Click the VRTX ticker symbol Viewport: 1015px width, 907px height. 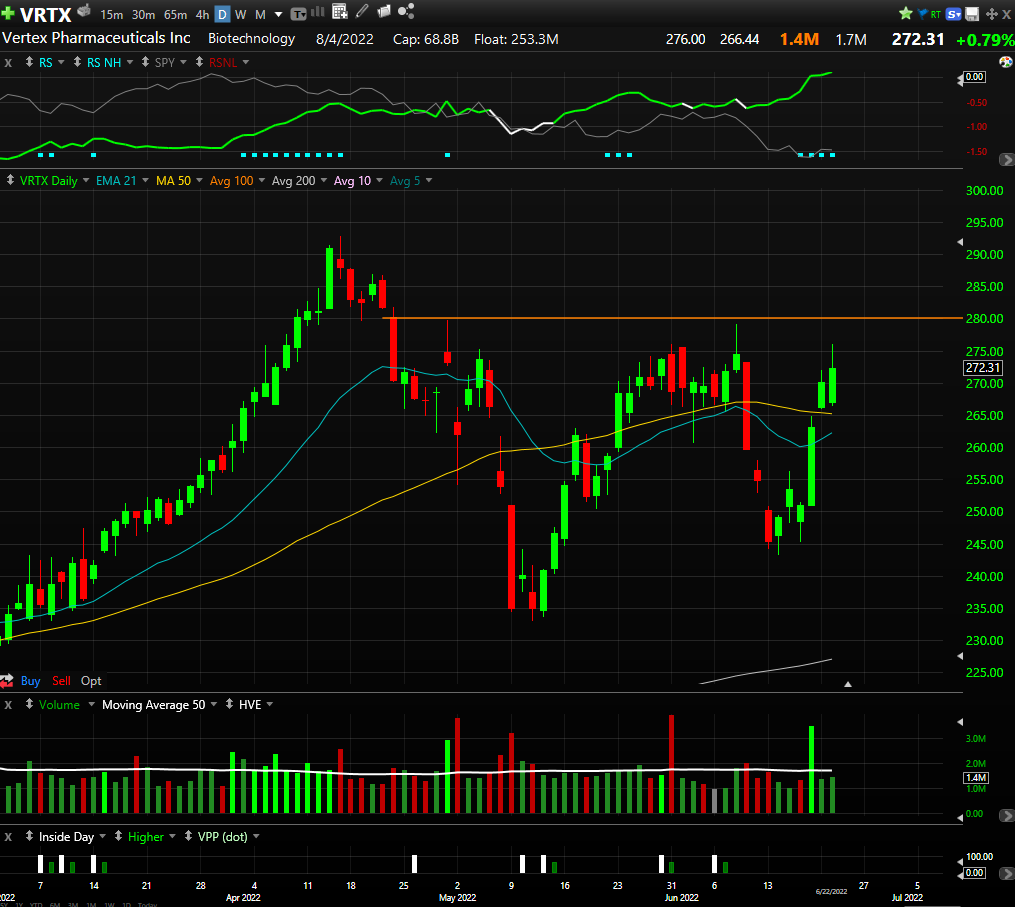tap(46, 14)
